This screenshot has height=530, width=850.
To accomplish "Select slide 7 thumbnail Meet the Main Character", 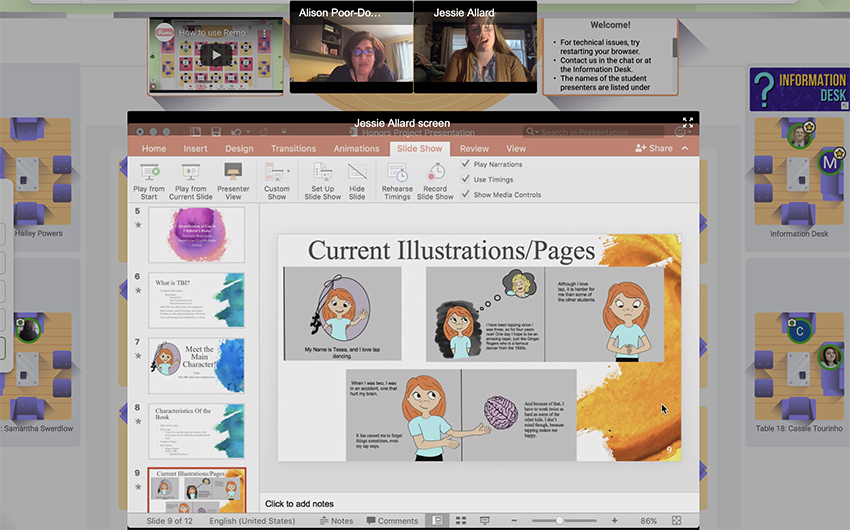I will click(196, 365).
